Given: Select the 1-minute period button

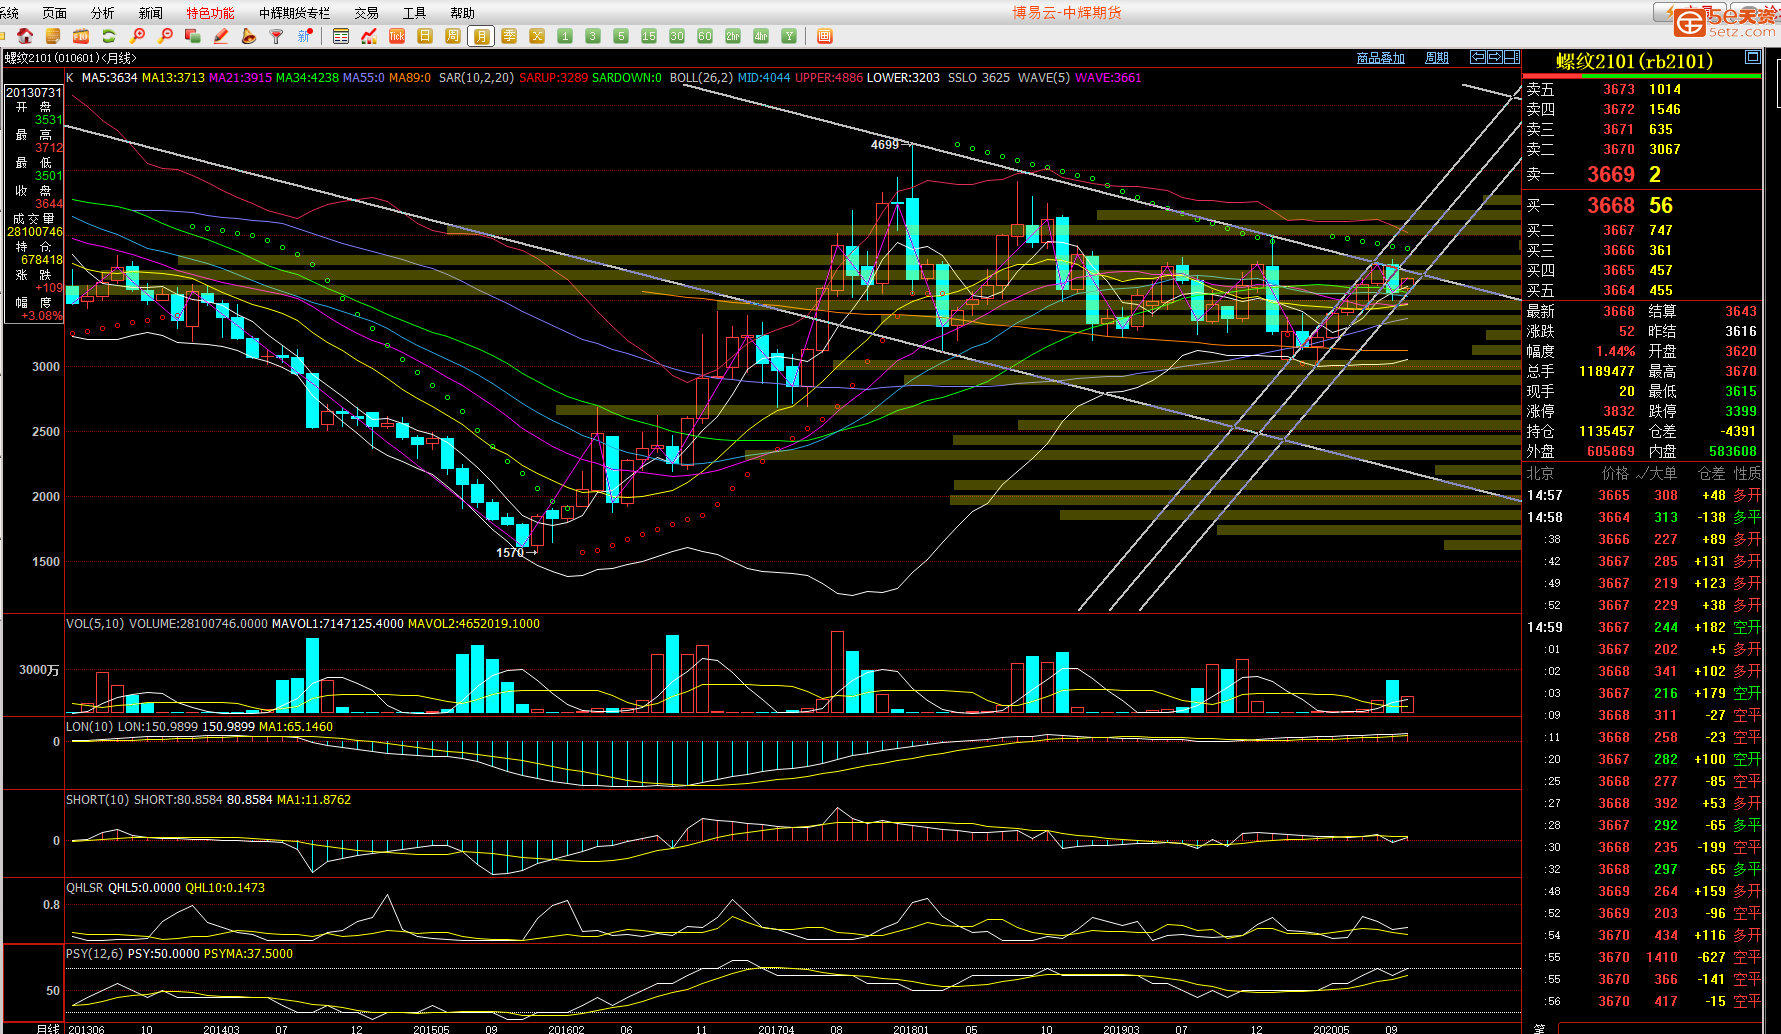Looking at the screenshot, I should [565, 36].
